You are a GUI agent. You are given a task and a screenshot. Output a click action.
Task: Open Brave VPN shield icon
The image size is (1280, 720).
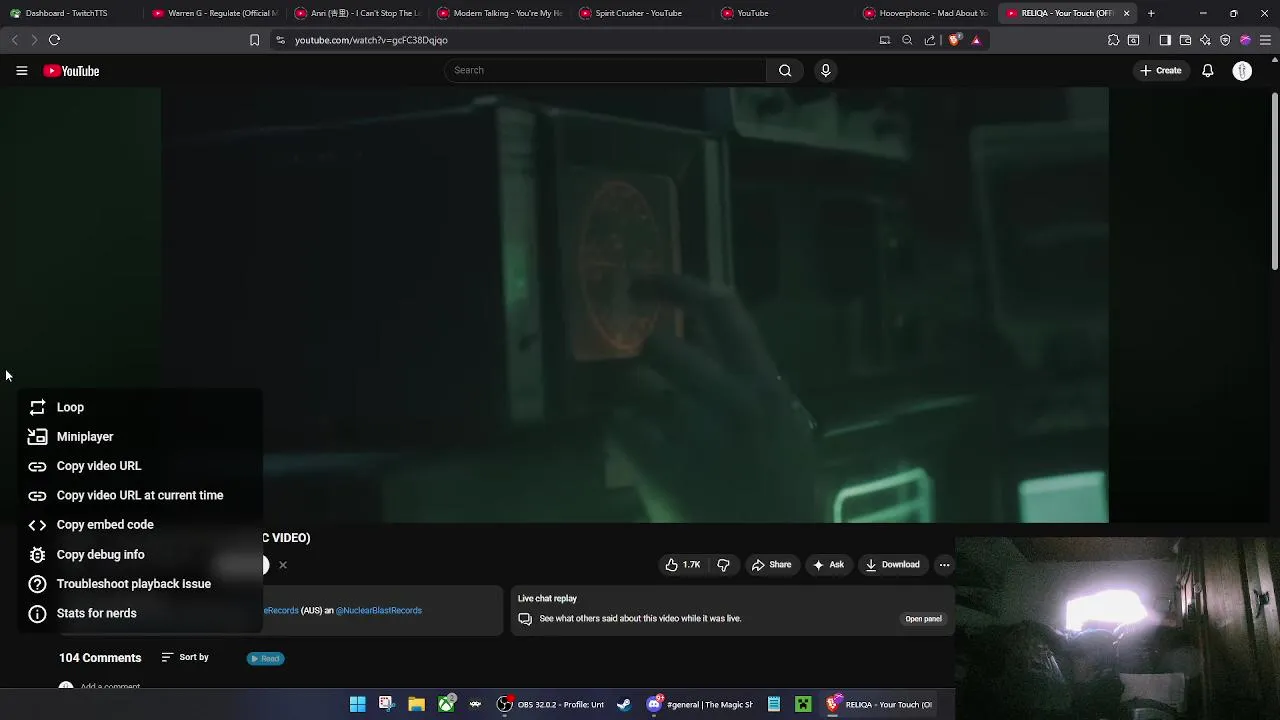(x=1225, y=40)
